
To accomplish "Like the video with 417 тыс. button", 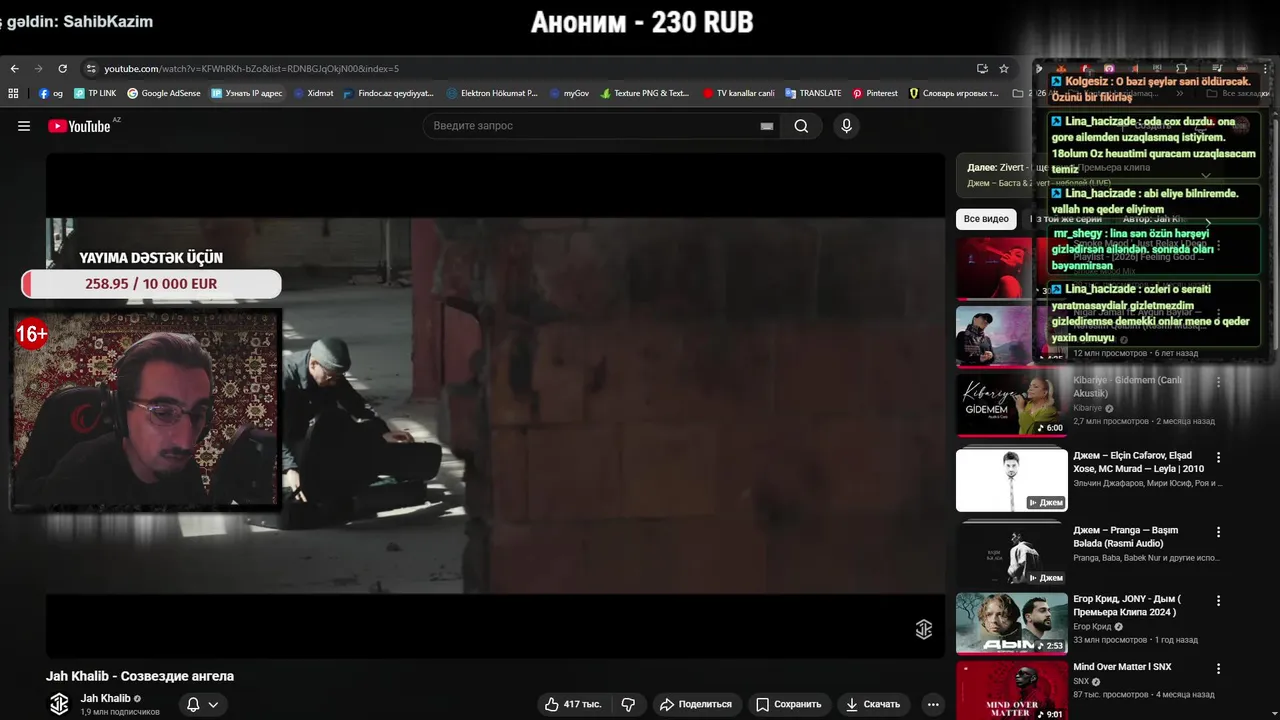I will [x=574, y=705].
